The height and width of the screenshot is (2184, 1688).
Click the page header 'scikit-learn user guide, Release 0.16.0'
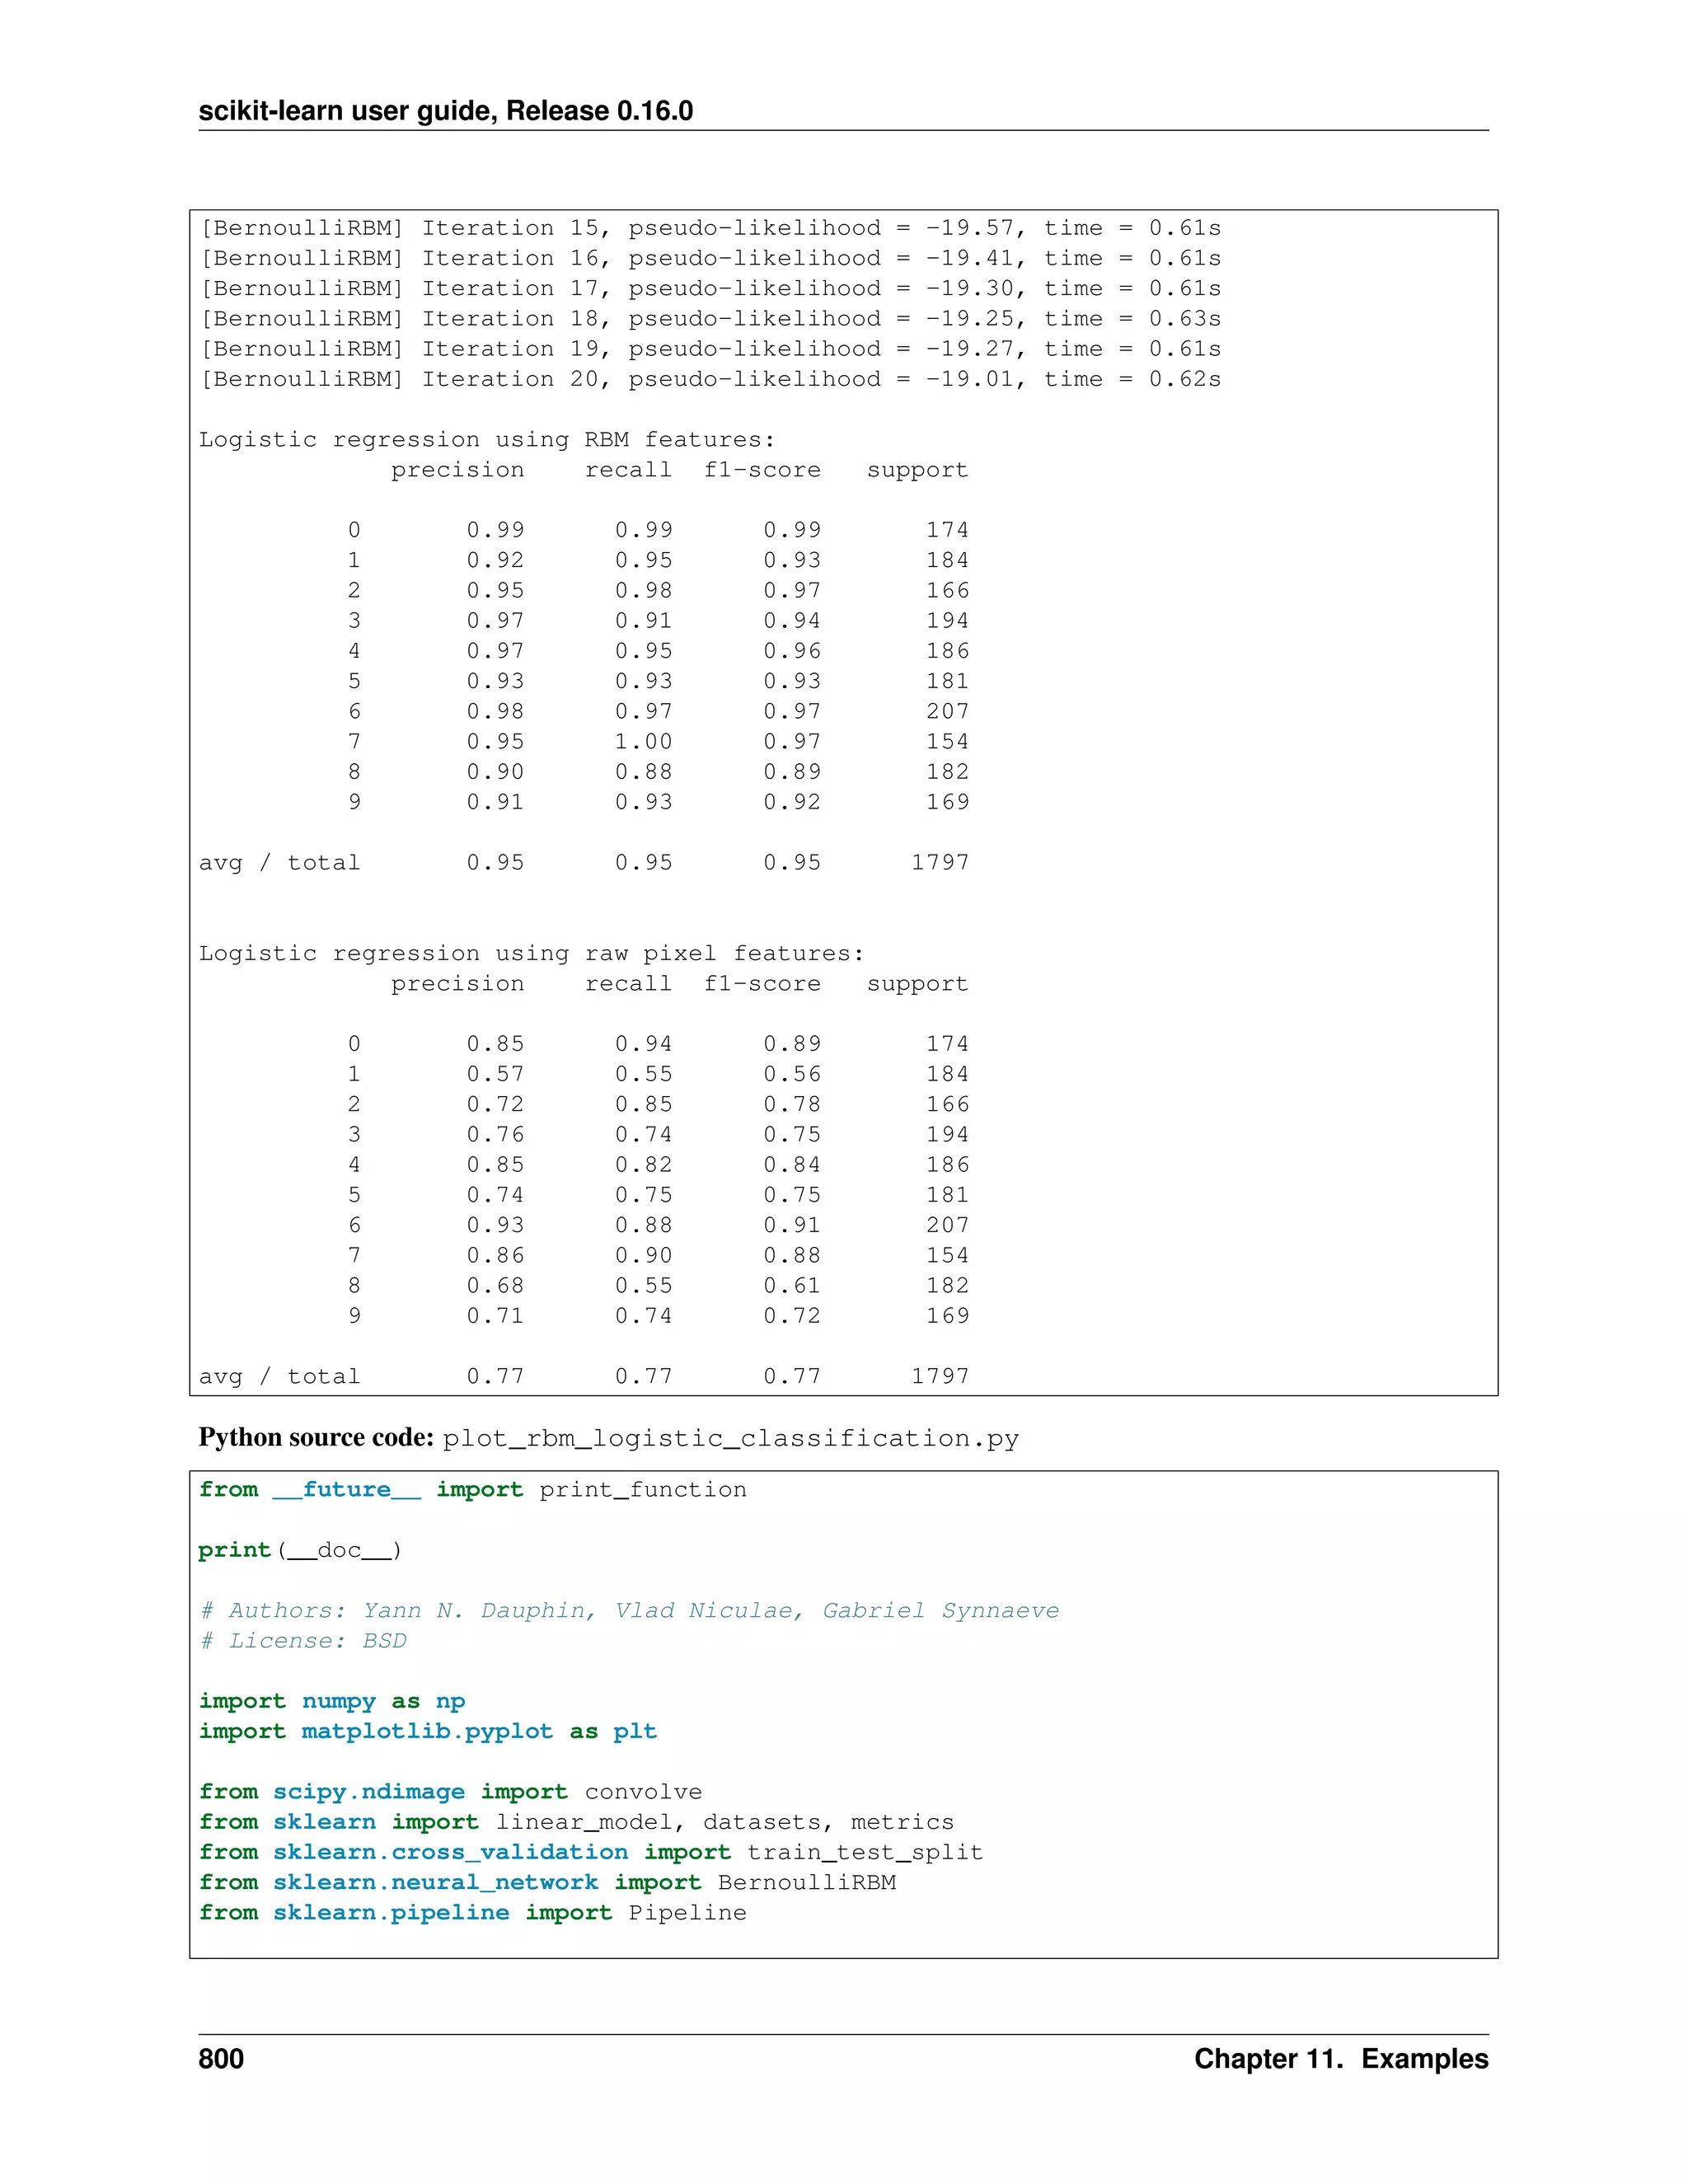click(445, 110)
